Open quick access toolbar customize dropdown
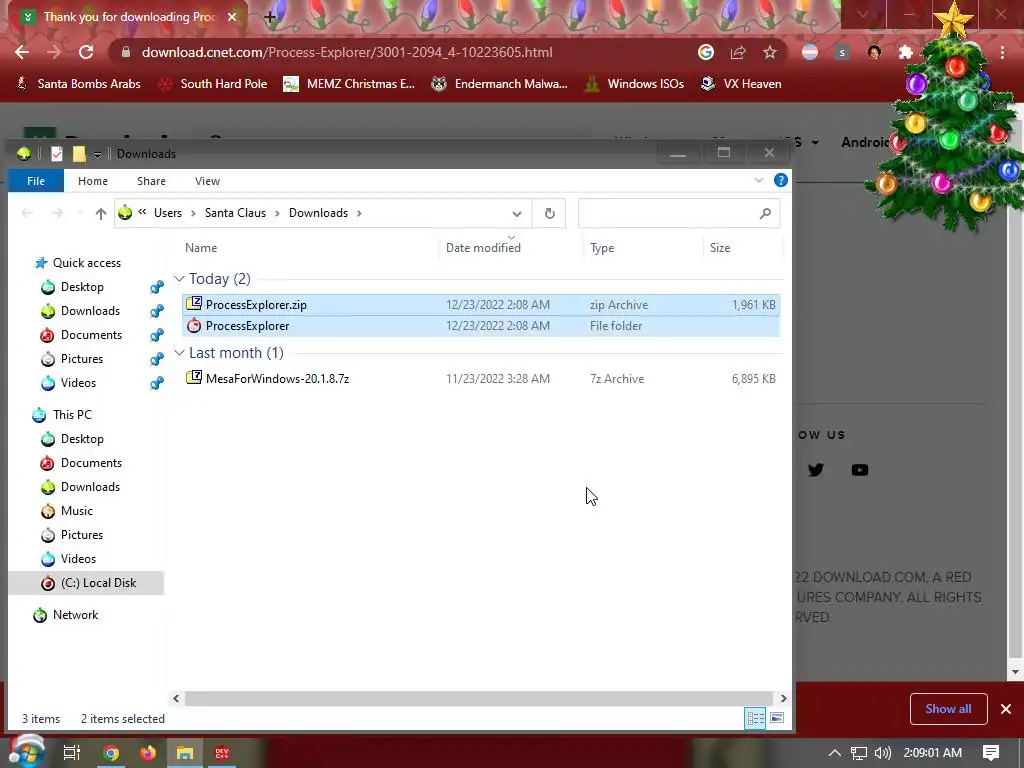This screenshot has height=768, width=1024. 97,154
